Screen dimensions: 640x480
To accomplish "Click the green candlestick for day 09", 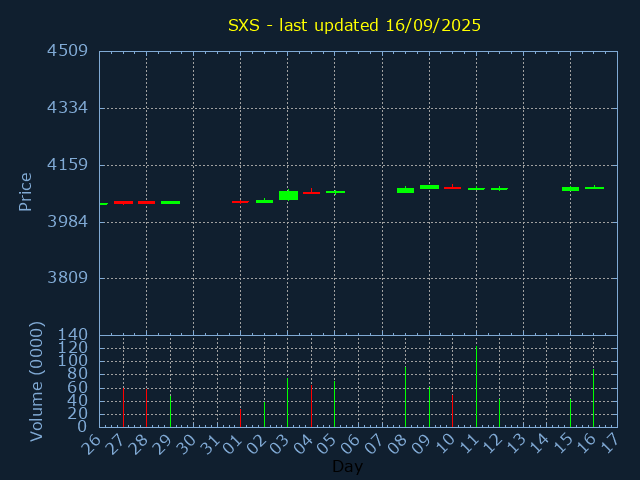I will [429, 187].
